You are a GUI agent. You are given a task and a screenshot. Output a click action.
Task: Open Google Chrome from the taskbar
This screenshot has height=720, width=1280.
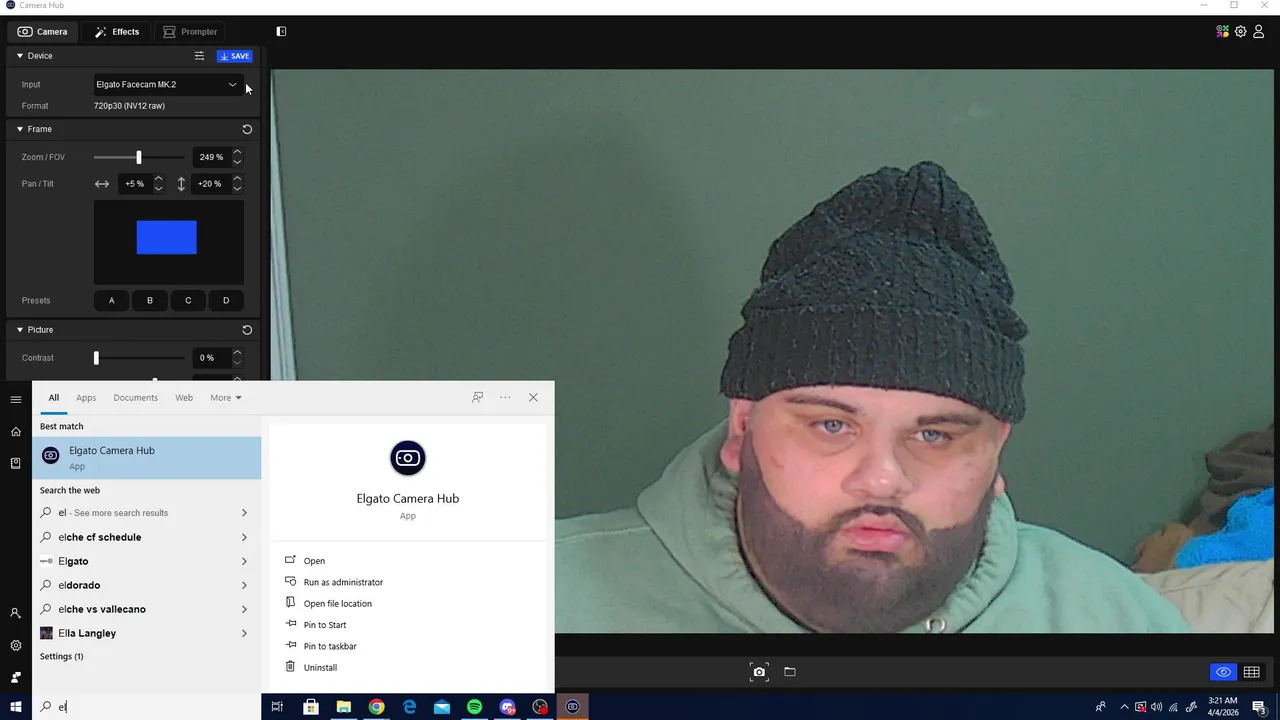pyautogui.click(x=376, y=707)
